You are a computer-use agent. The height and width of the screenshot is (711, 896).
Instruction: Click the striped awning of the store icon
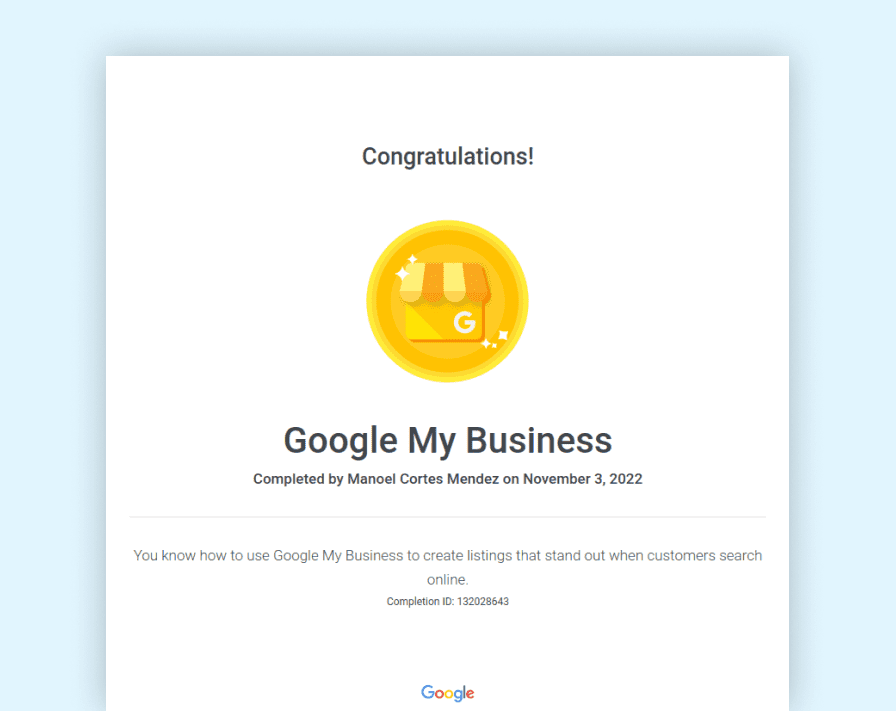click(443, 281)
